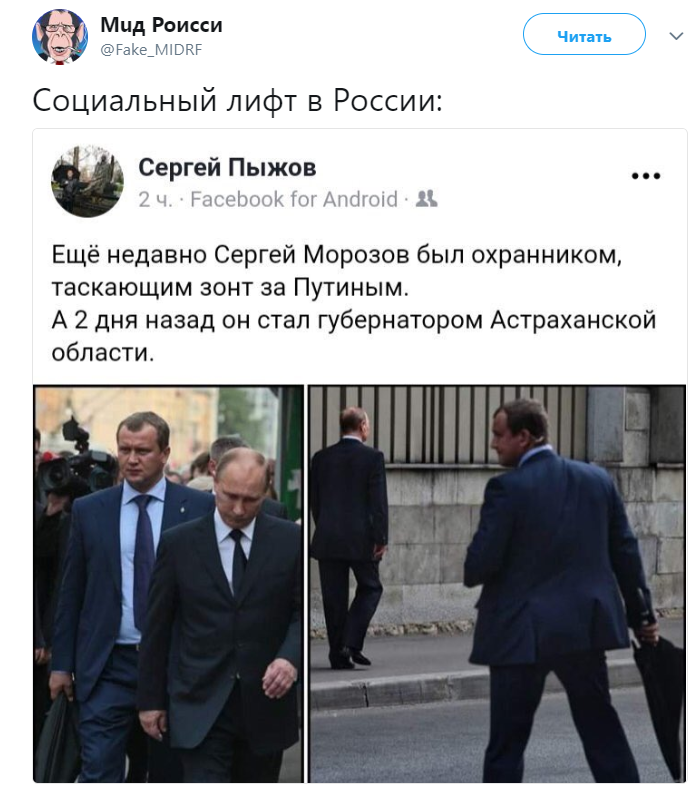Click the 2 ч. timestamp
The width and height of the screenshot is (699, 787).
(155, 199)
